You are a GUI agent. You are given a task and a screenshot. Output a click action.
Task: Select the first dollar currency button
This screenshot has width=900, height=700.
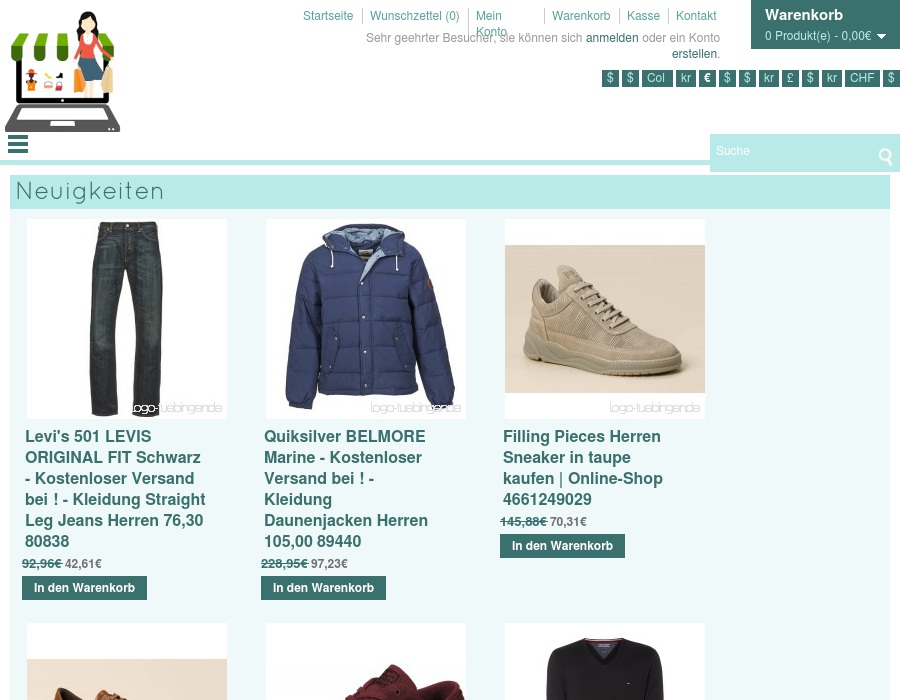(610, 78)
